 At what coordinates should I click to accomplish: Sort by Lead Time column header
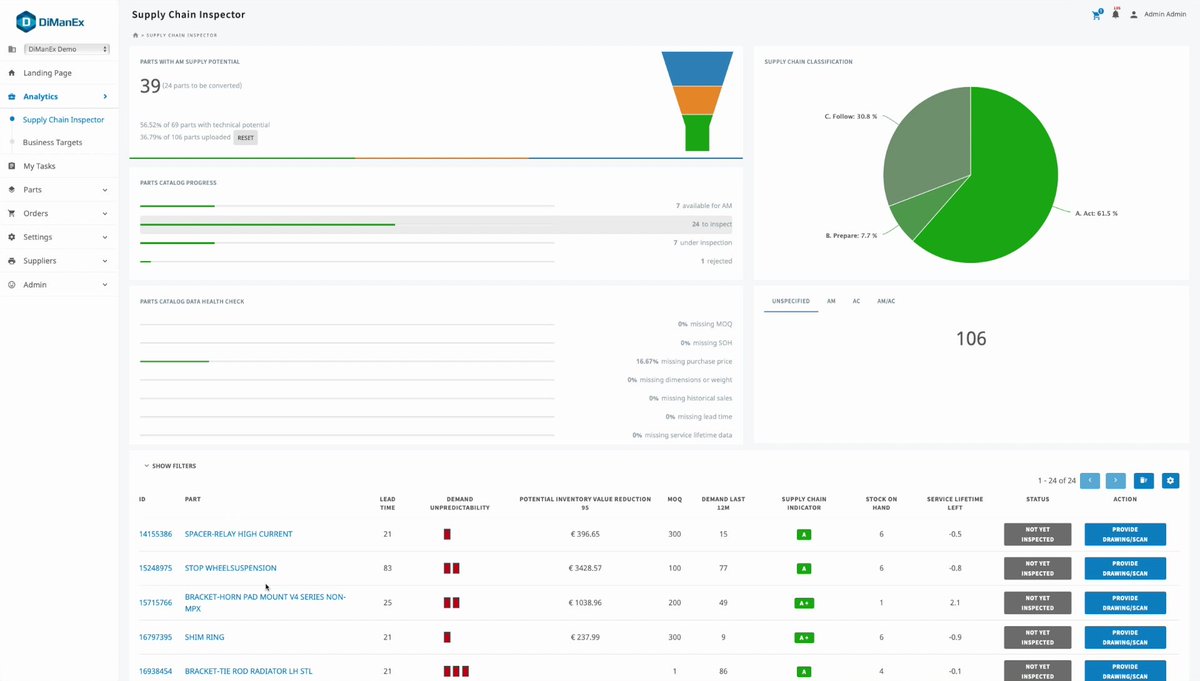pos(387,503)
